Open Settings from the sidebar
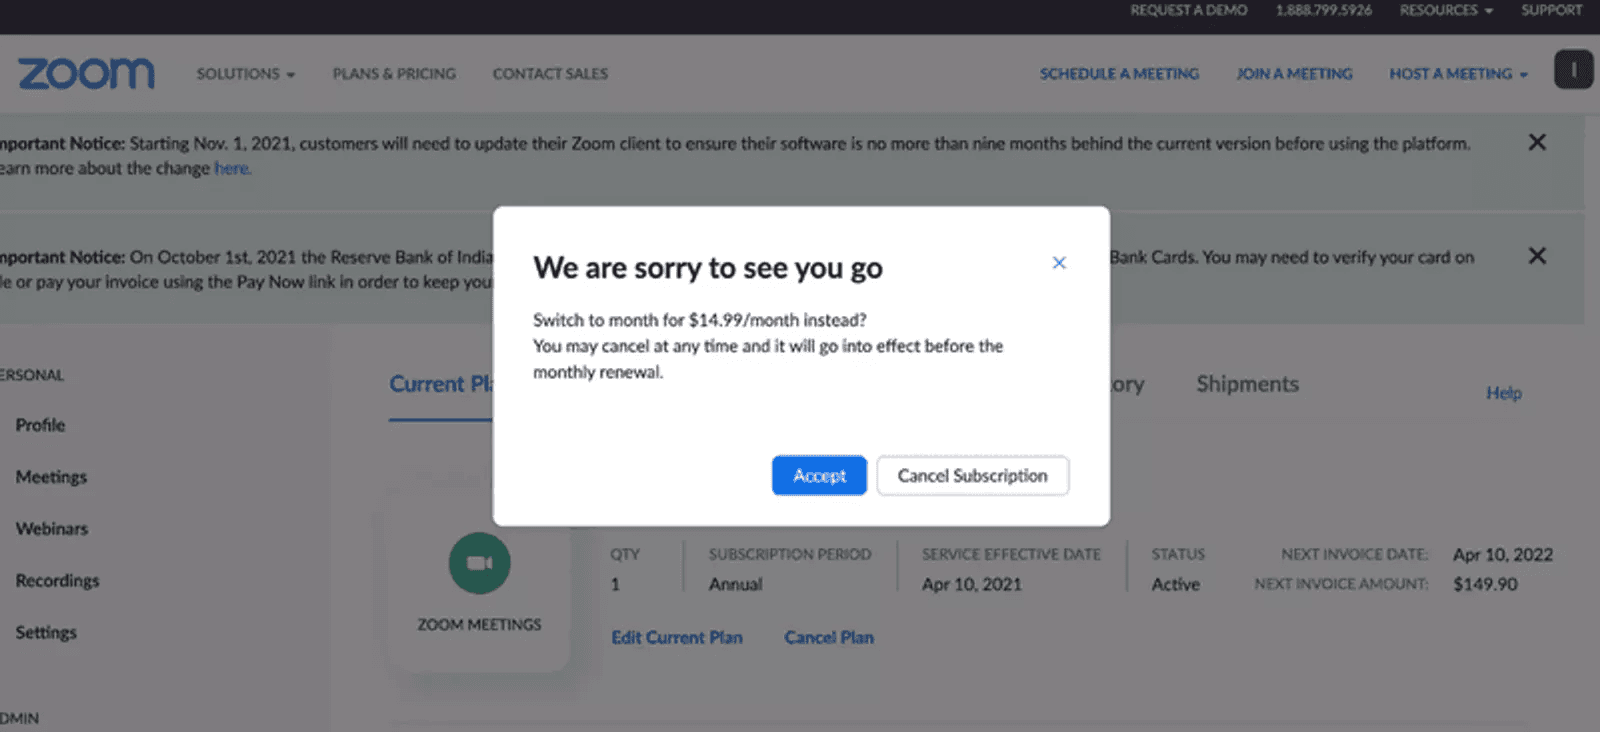This screenshot has height=732, width=1600. [46, 632]
